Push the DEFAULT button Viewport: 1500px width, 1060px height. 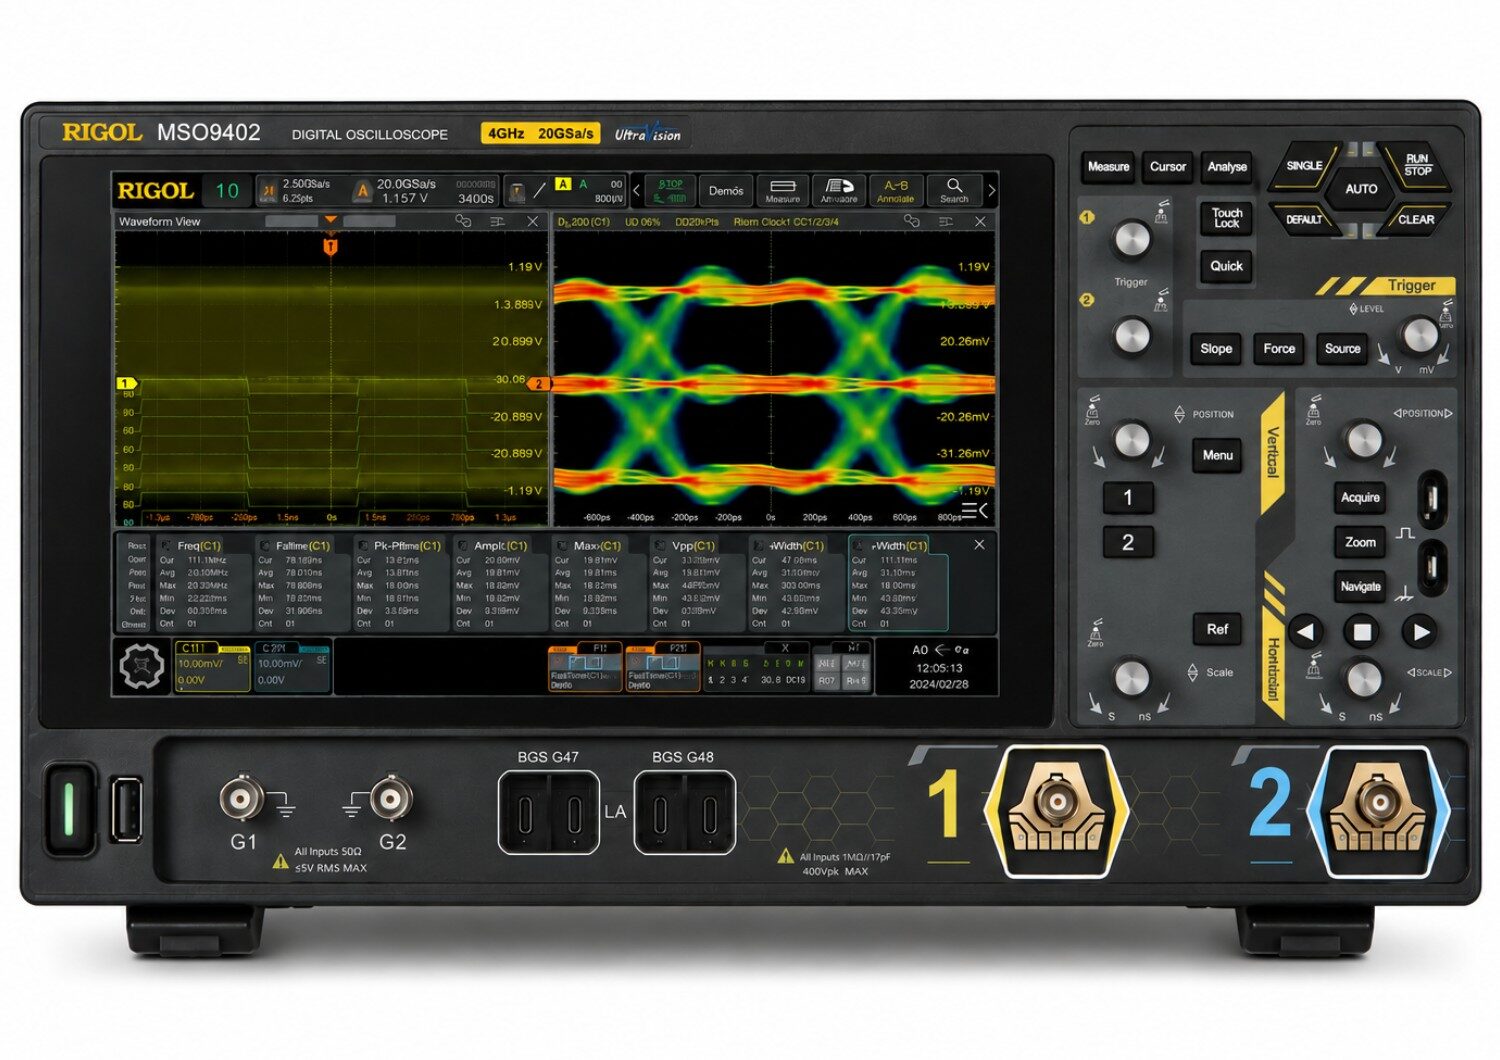pyautogui.click(x=1304, y=219)
